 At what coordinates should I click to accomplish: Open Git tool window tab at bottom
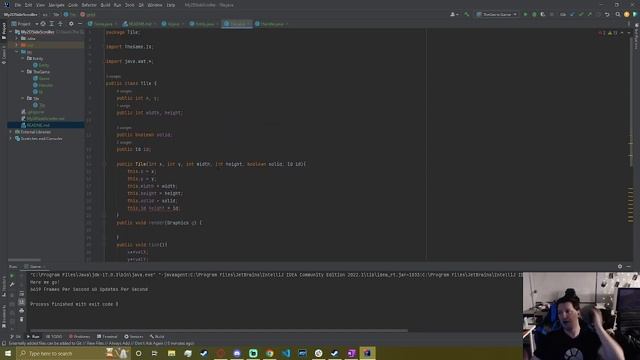(x=16, y=336)
